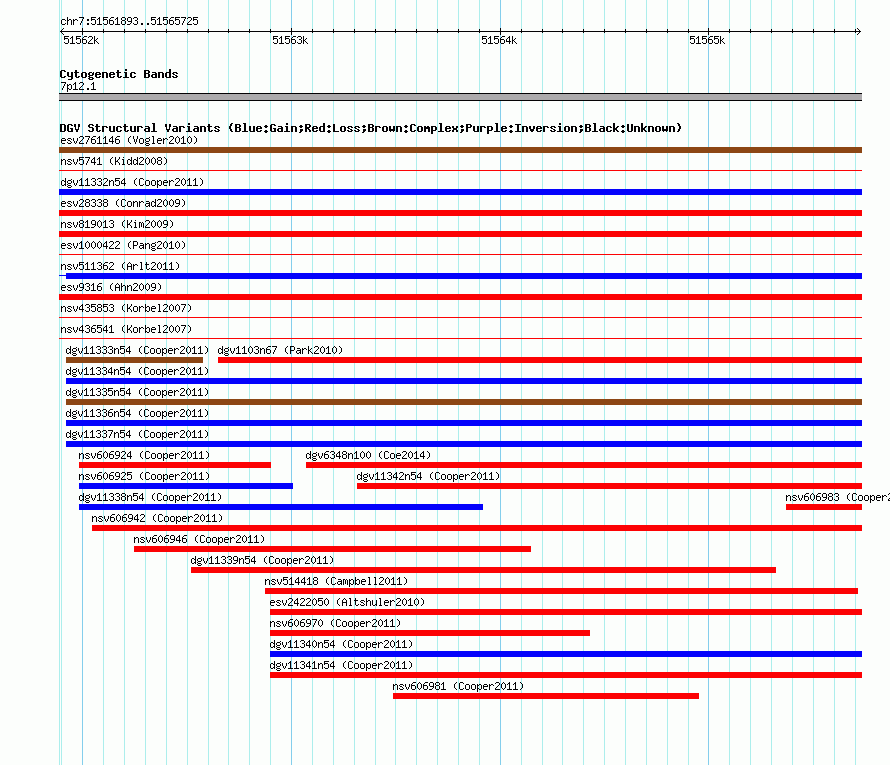
Task: Click the DGV Structural Variants track title
Action: (x=370, y=128)
